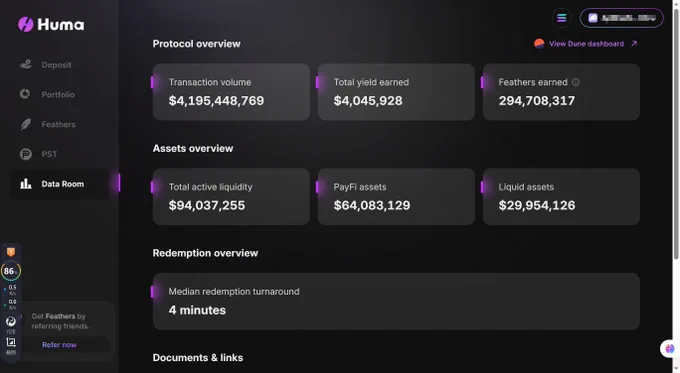680x373 pixels.
Task: Click the 86% performance gauge widget
Action: (10, 271)
